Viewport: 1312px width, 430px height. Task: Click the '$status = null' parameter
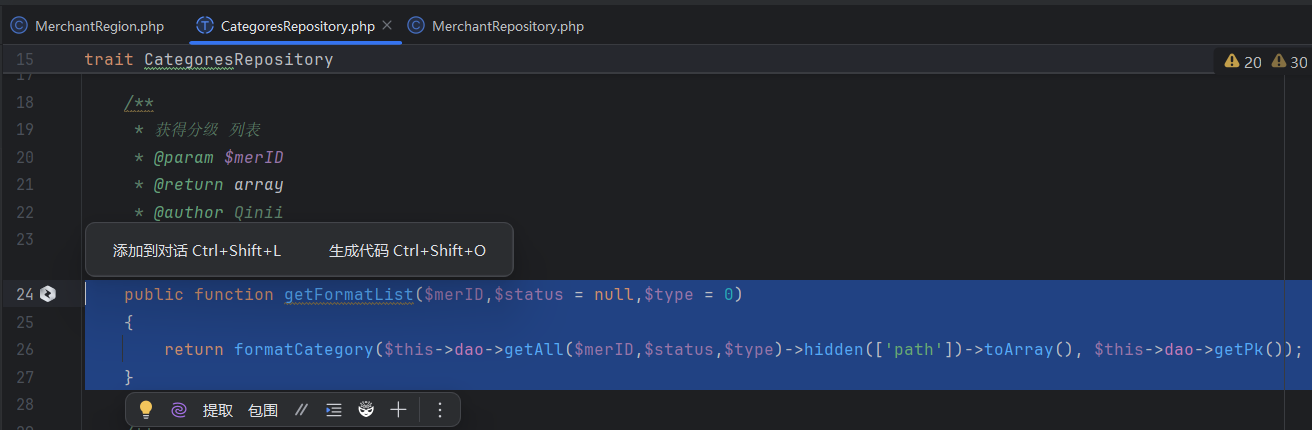click(564, 294)
